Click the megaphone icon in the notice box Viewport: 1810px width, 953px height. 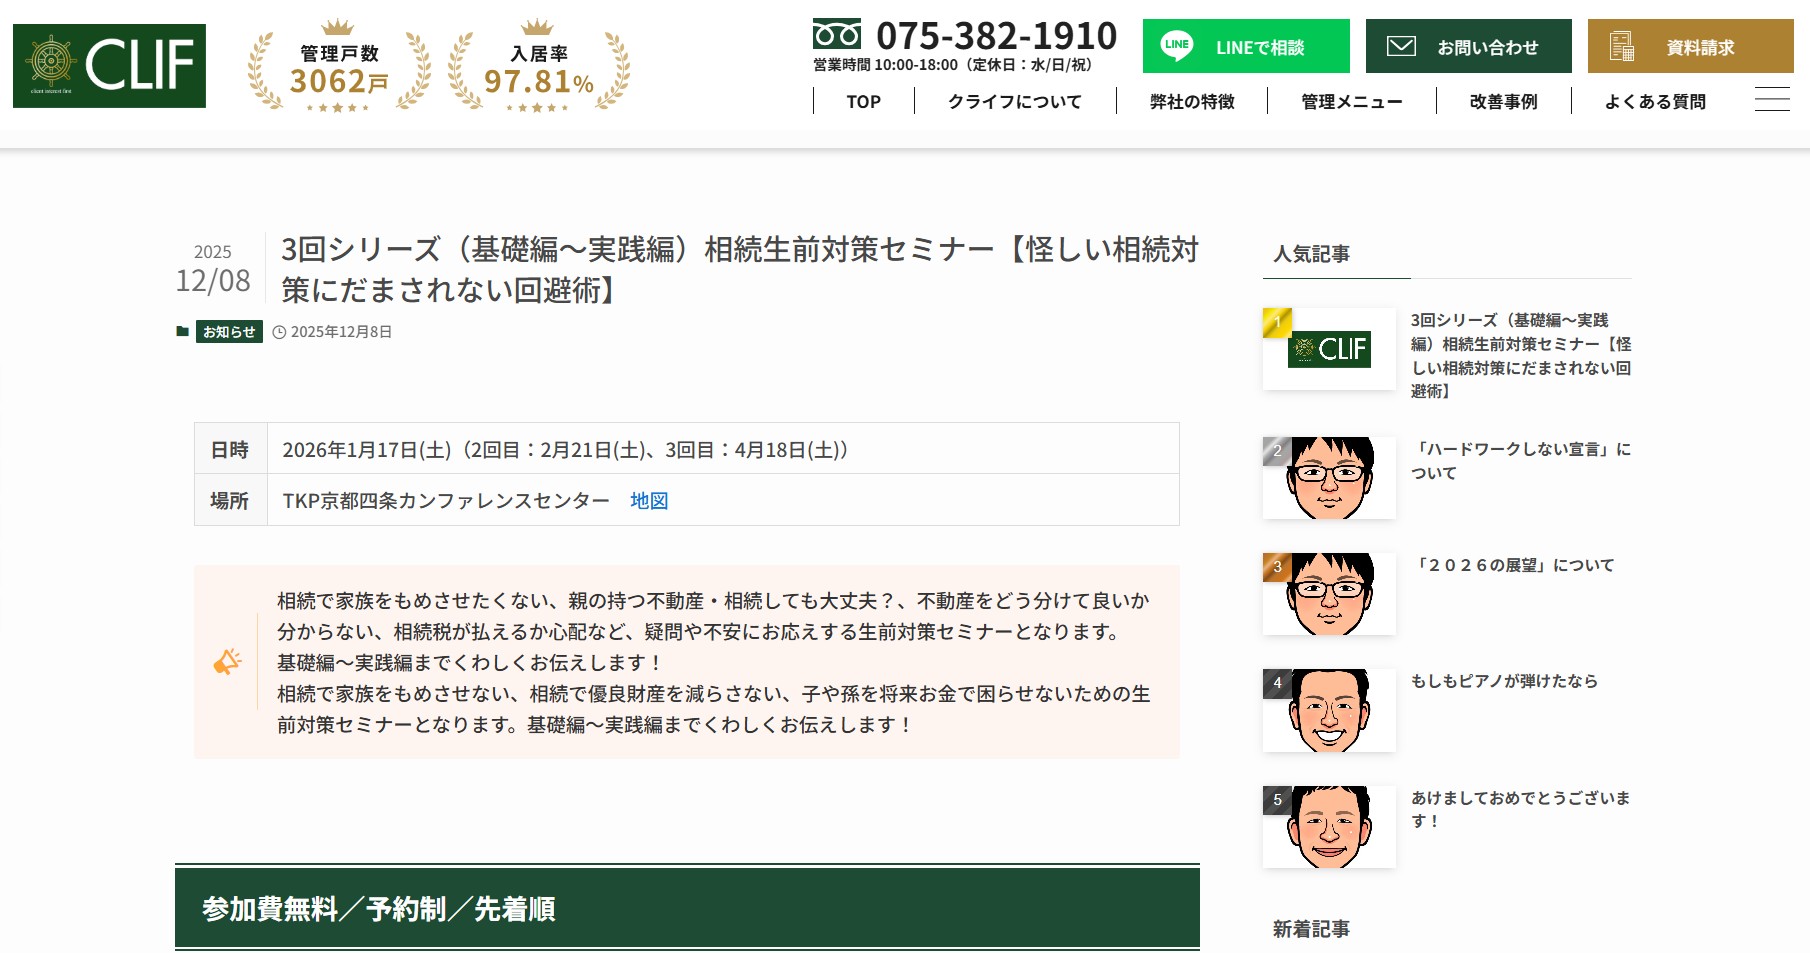tap(227, 662)
